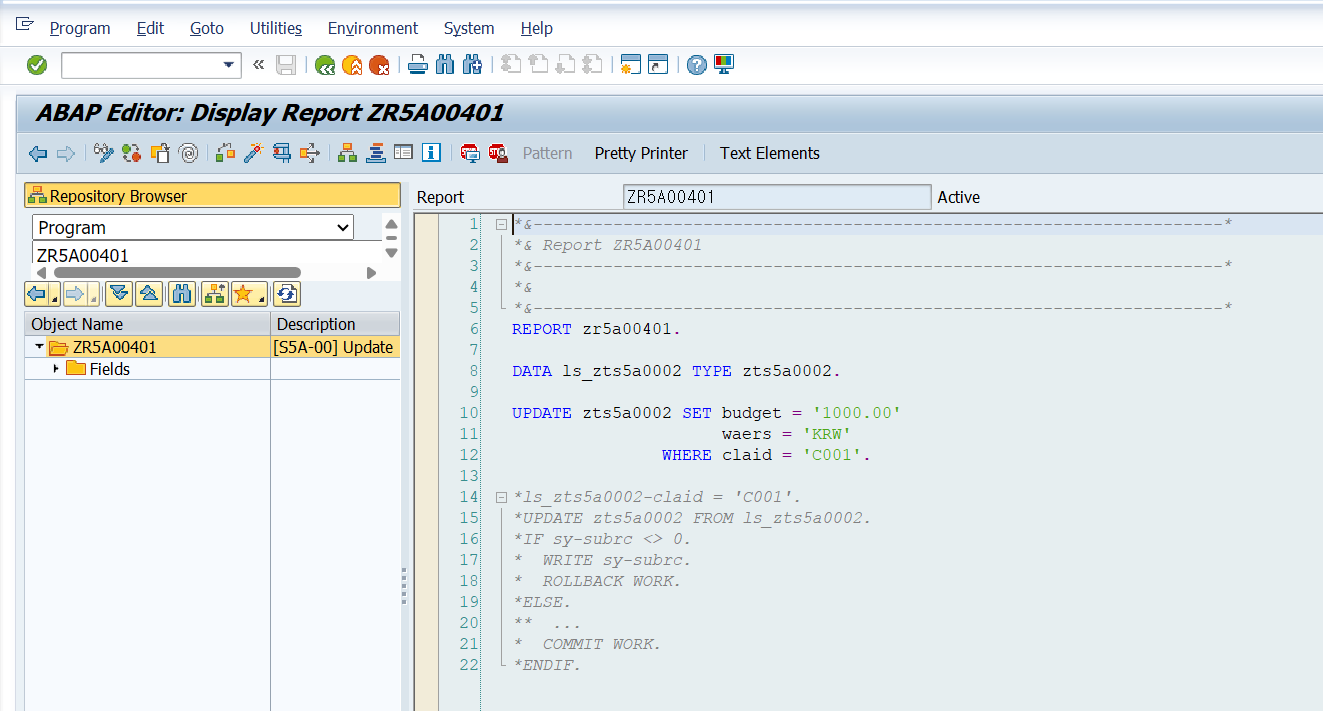Click the Direct Processing (execute) icon
Image resolution: width=1323 pixels, height=711 pixels.
click(282, 153)
